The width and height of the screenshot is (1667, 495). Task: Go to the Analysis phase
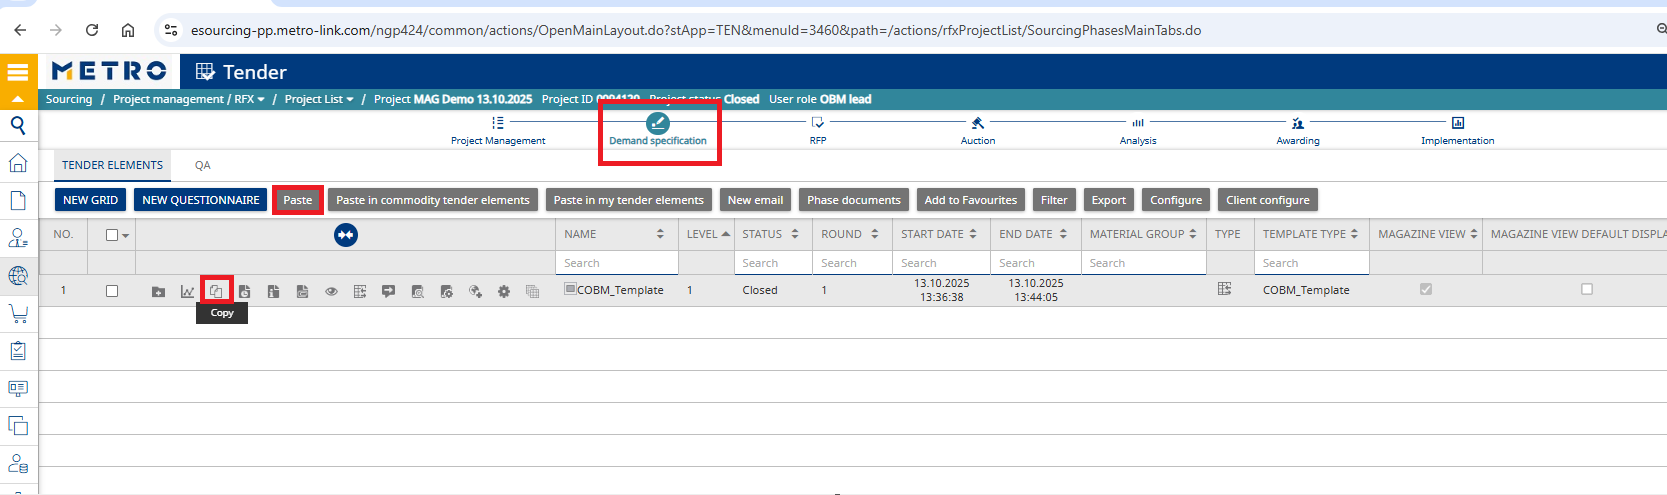pyautogui.click(x=1138, y=130)
